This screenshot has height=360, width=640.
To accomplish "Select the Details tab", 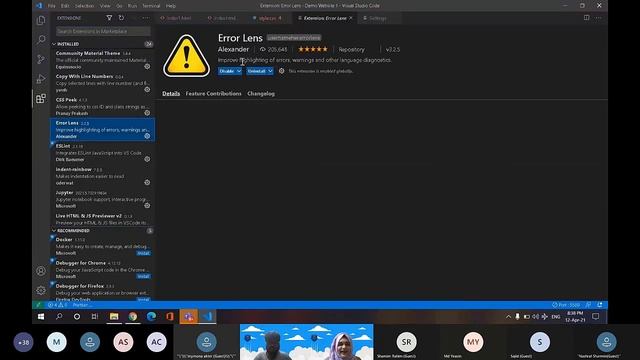I will [x=171, y=93].
